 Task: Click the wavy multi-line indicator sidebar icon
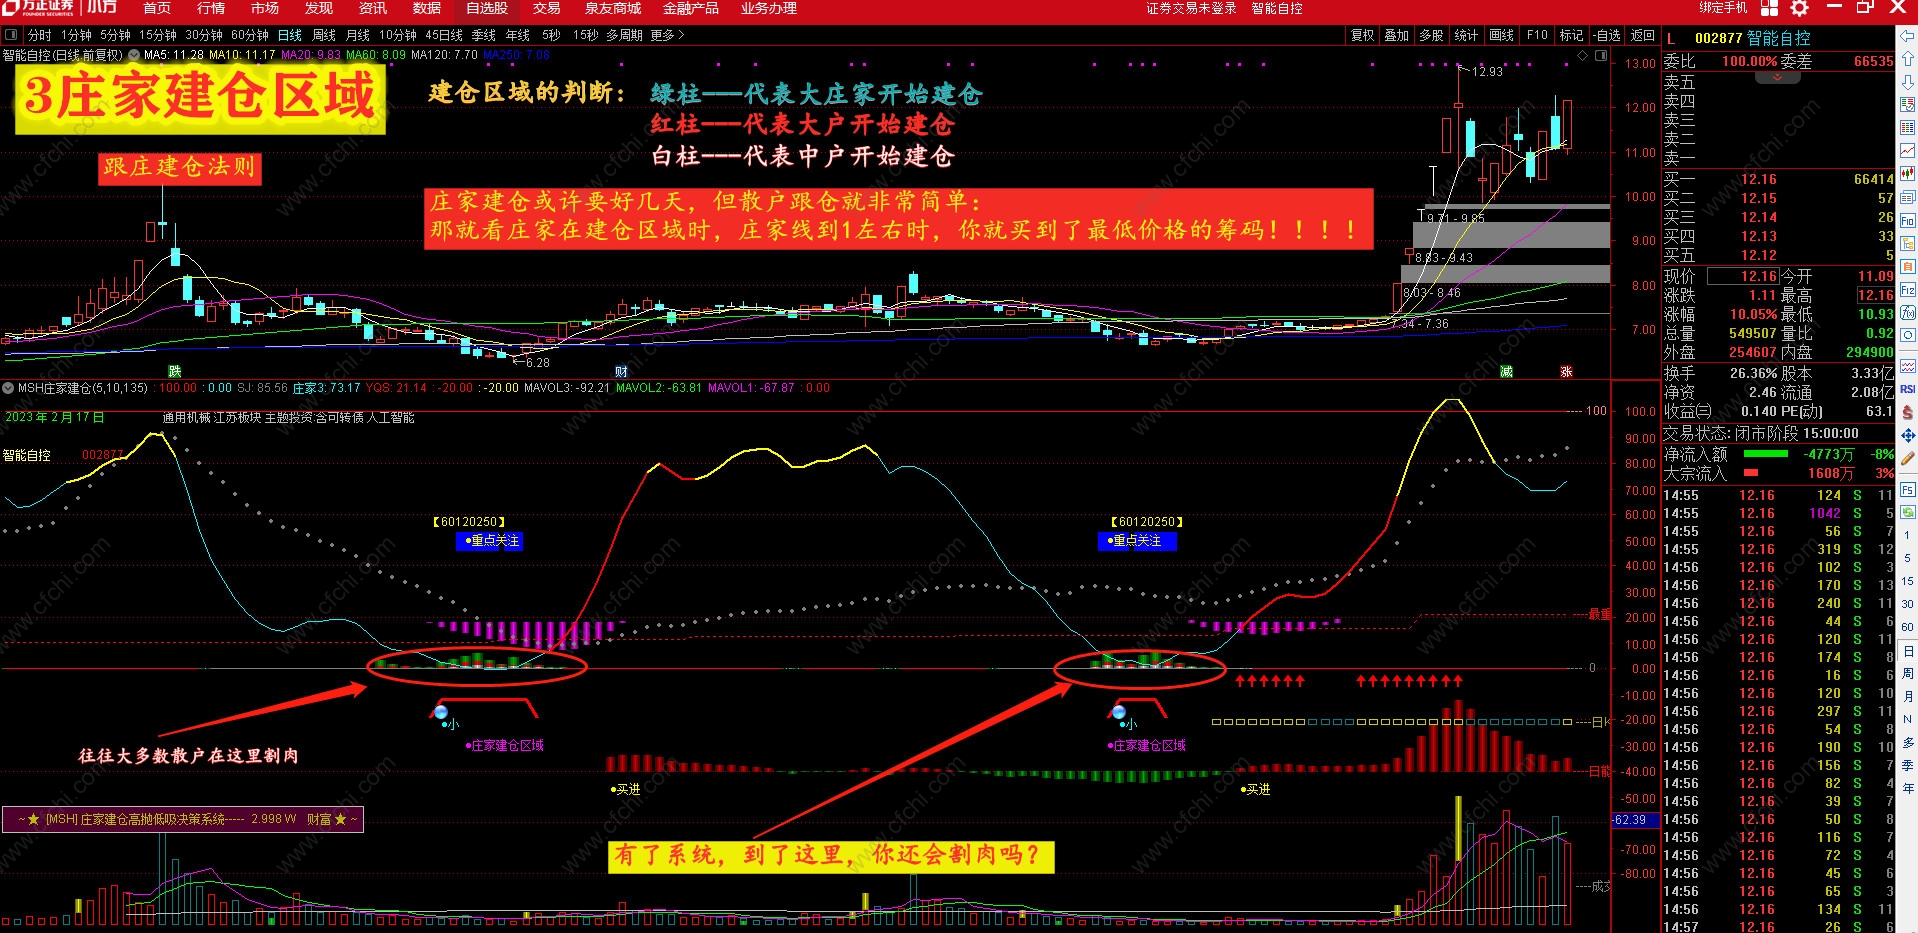point(1908,366)
